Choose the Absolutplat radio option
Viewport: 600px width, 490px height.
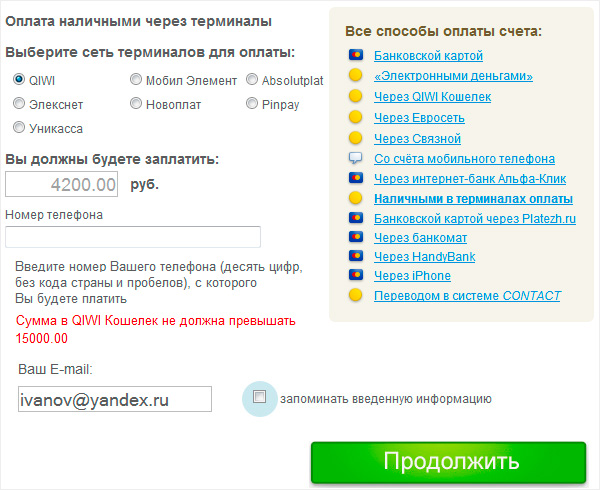(x=251, y=79)
